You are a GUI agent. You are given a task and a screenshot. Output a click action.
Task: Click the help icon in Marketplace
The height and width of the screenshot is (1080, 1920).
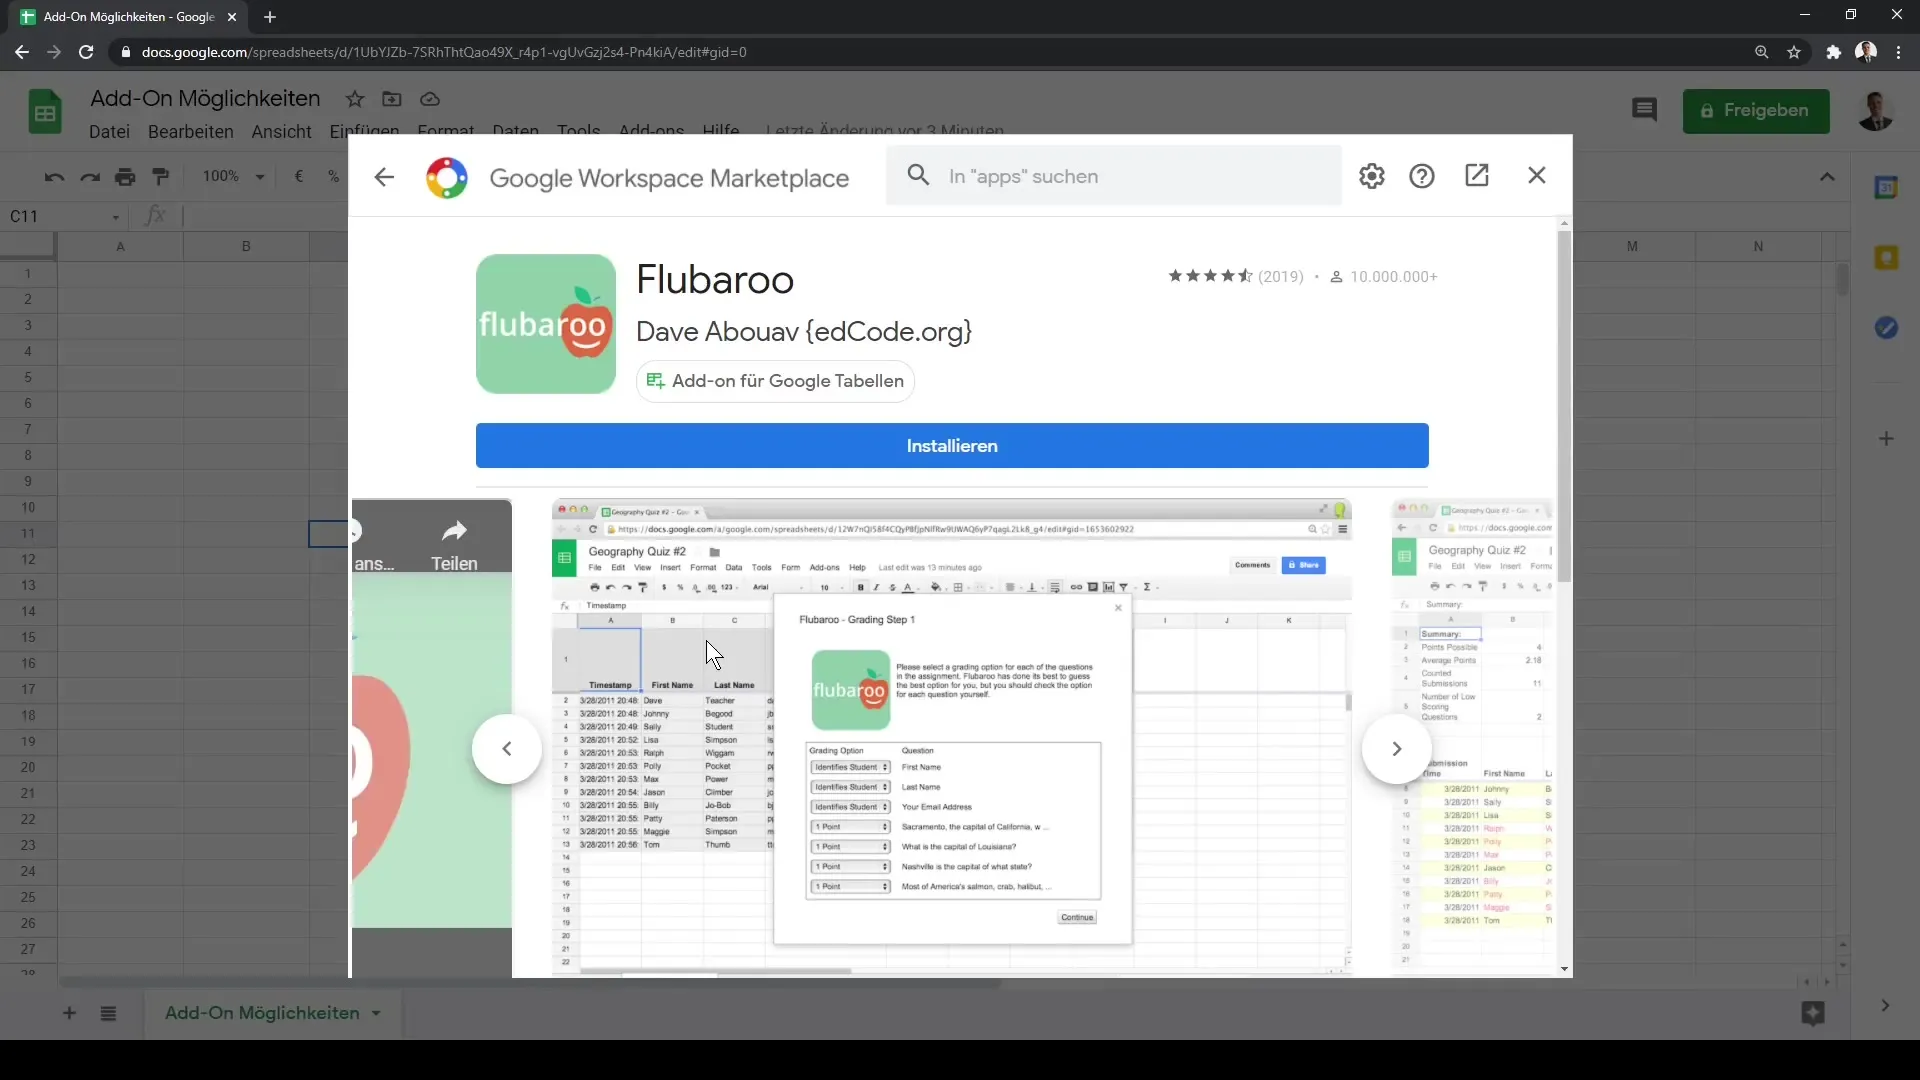[1423, 175]
